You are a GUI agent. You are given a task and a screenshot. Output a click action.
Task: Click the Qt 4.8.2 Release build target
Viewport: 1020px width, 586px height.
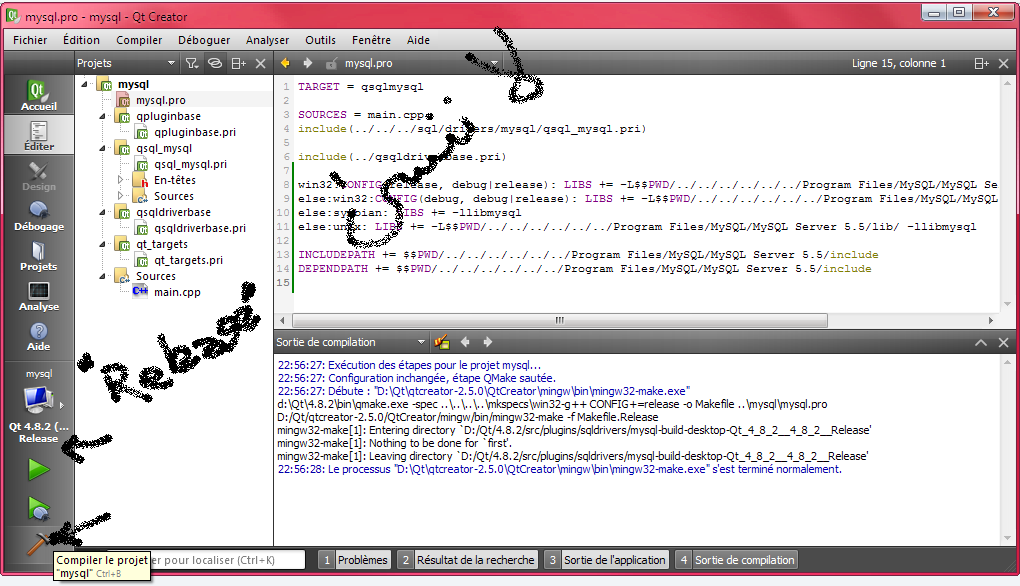pyautogui.click(x=38, y=433)
